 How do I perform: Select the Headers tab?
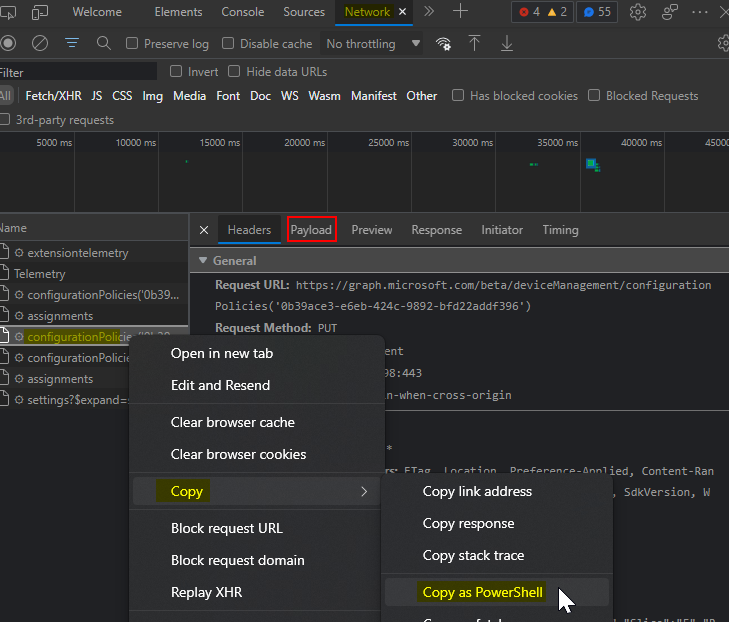(249, 230)
